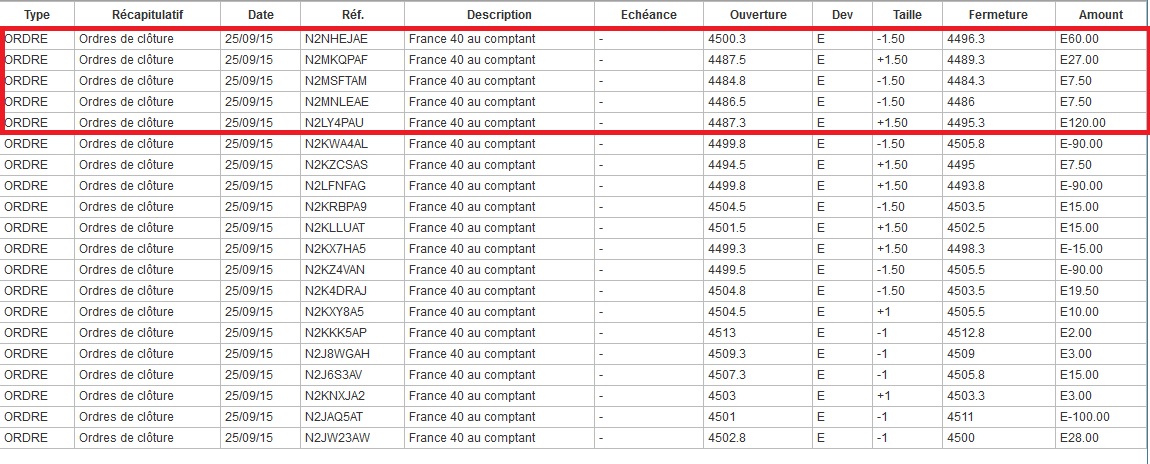Click the Echéance column header
1150x464 pixels.
(648, 15)
